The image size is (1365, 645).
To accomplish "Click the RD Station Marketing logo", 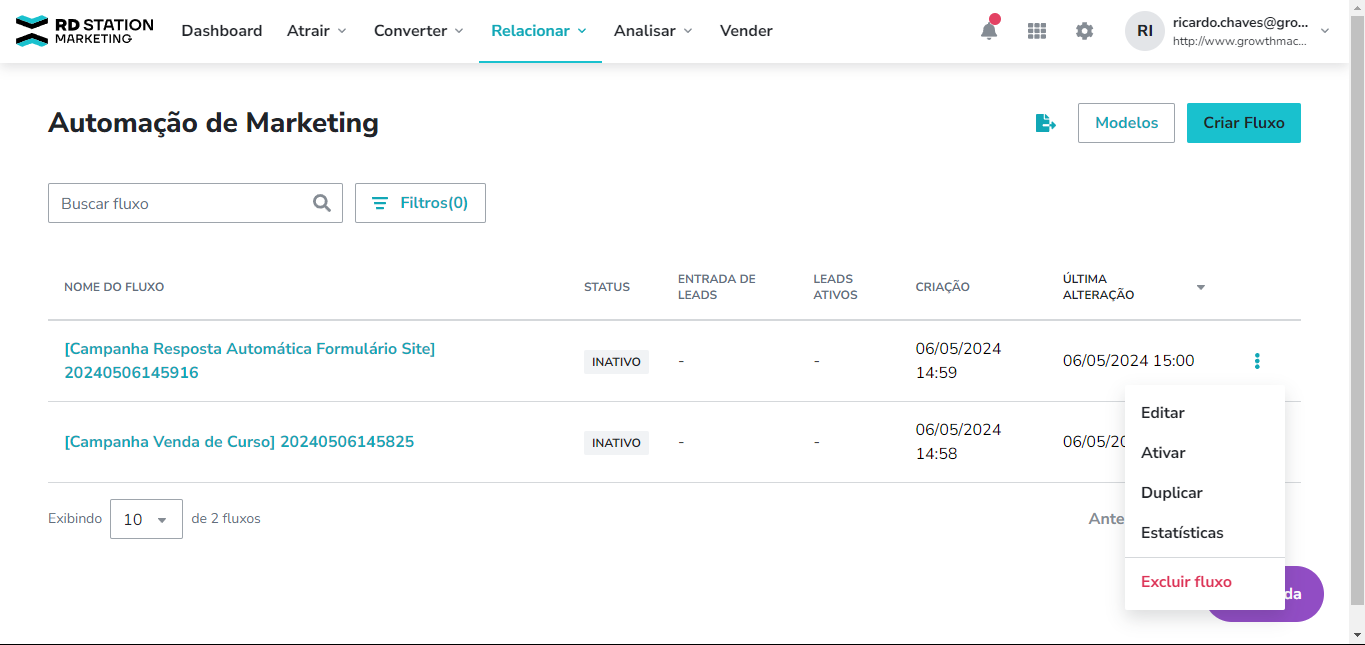I will [x=85, y=31].
